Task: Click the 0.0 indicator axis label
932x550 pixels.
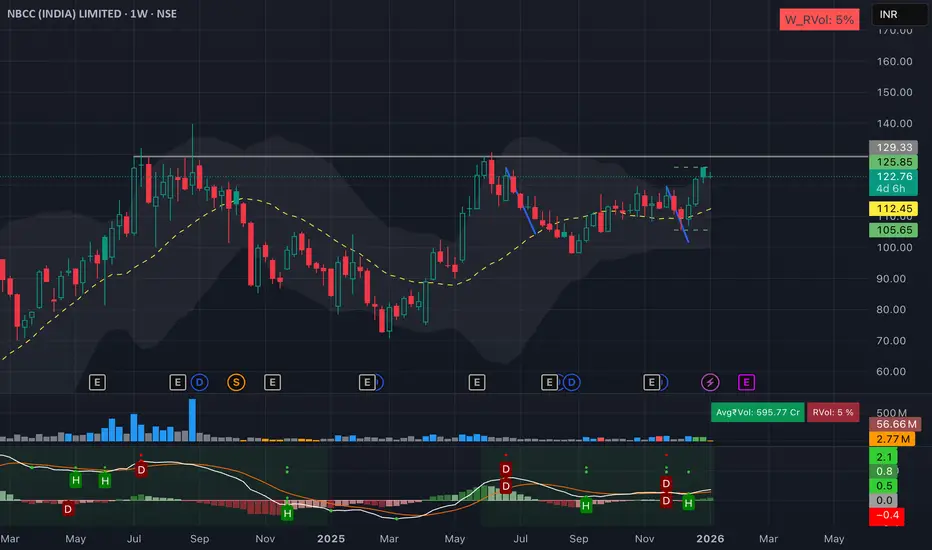Action: point(883,500)
